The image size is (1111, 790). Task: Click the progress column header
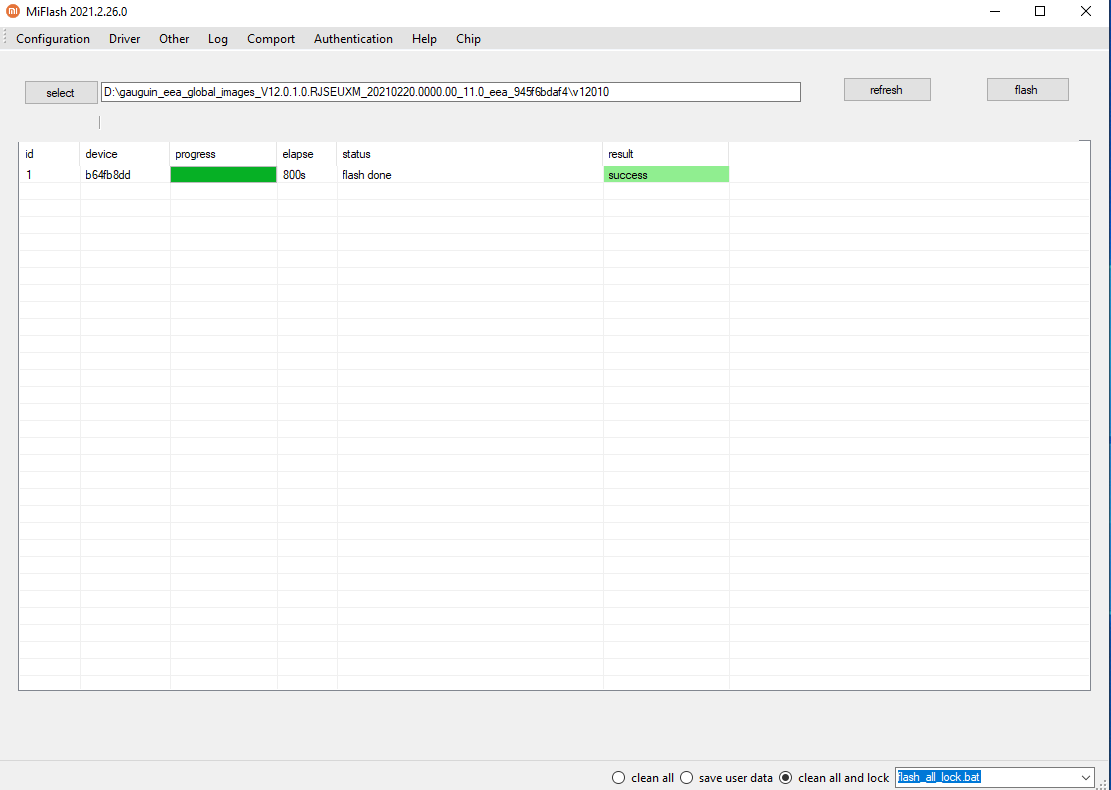click(x=223, y=154)
